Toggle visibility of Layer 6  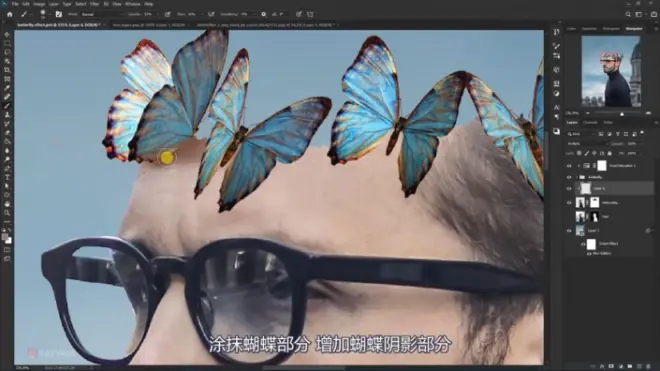569,189
